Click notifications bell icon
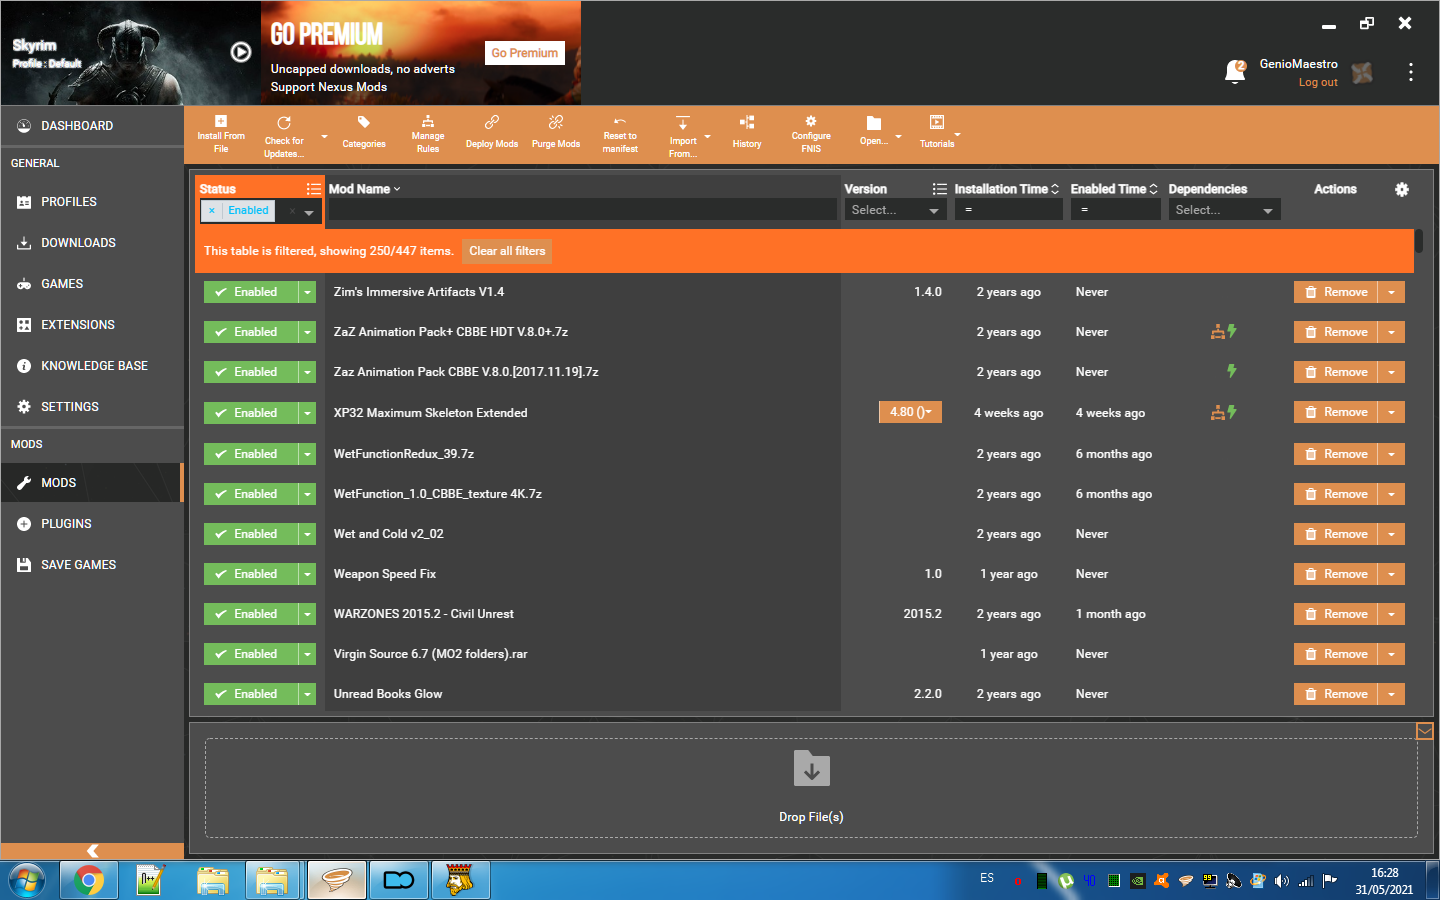This screenshot has height=900, width=1440. point(1235,72)
